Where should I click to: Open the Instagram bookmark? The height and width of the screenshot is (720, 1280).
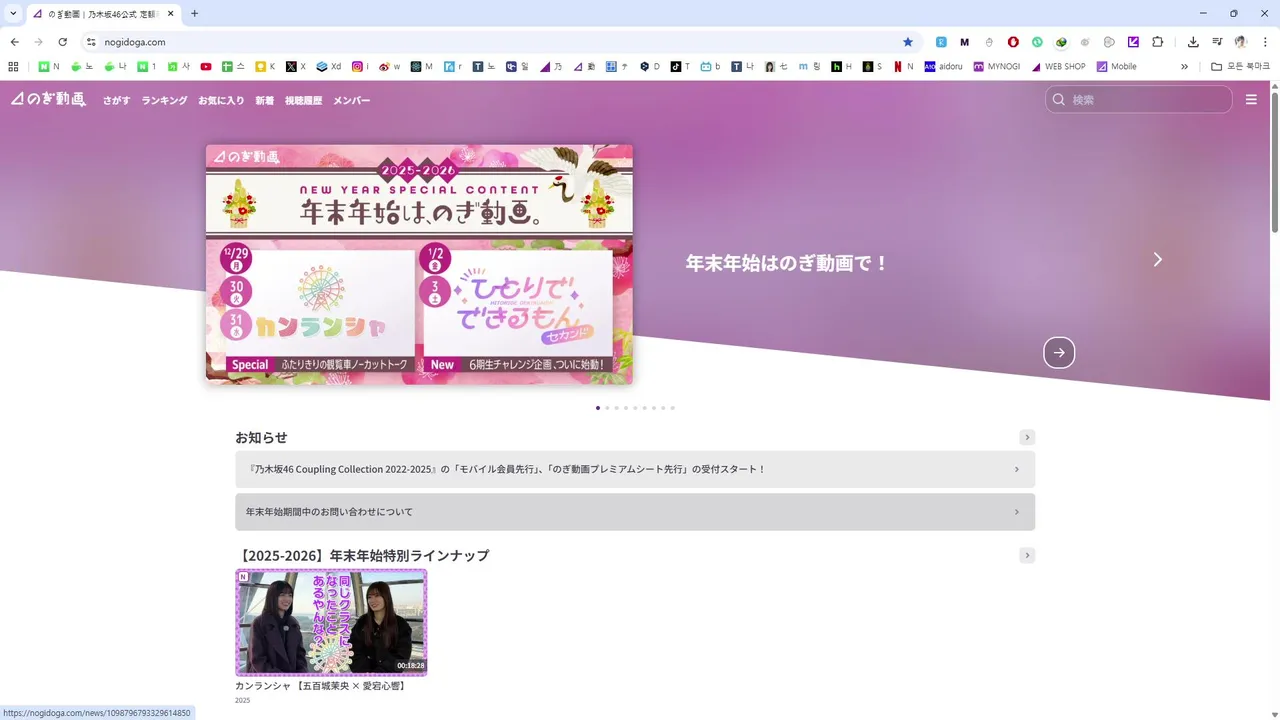click(360, 67)
